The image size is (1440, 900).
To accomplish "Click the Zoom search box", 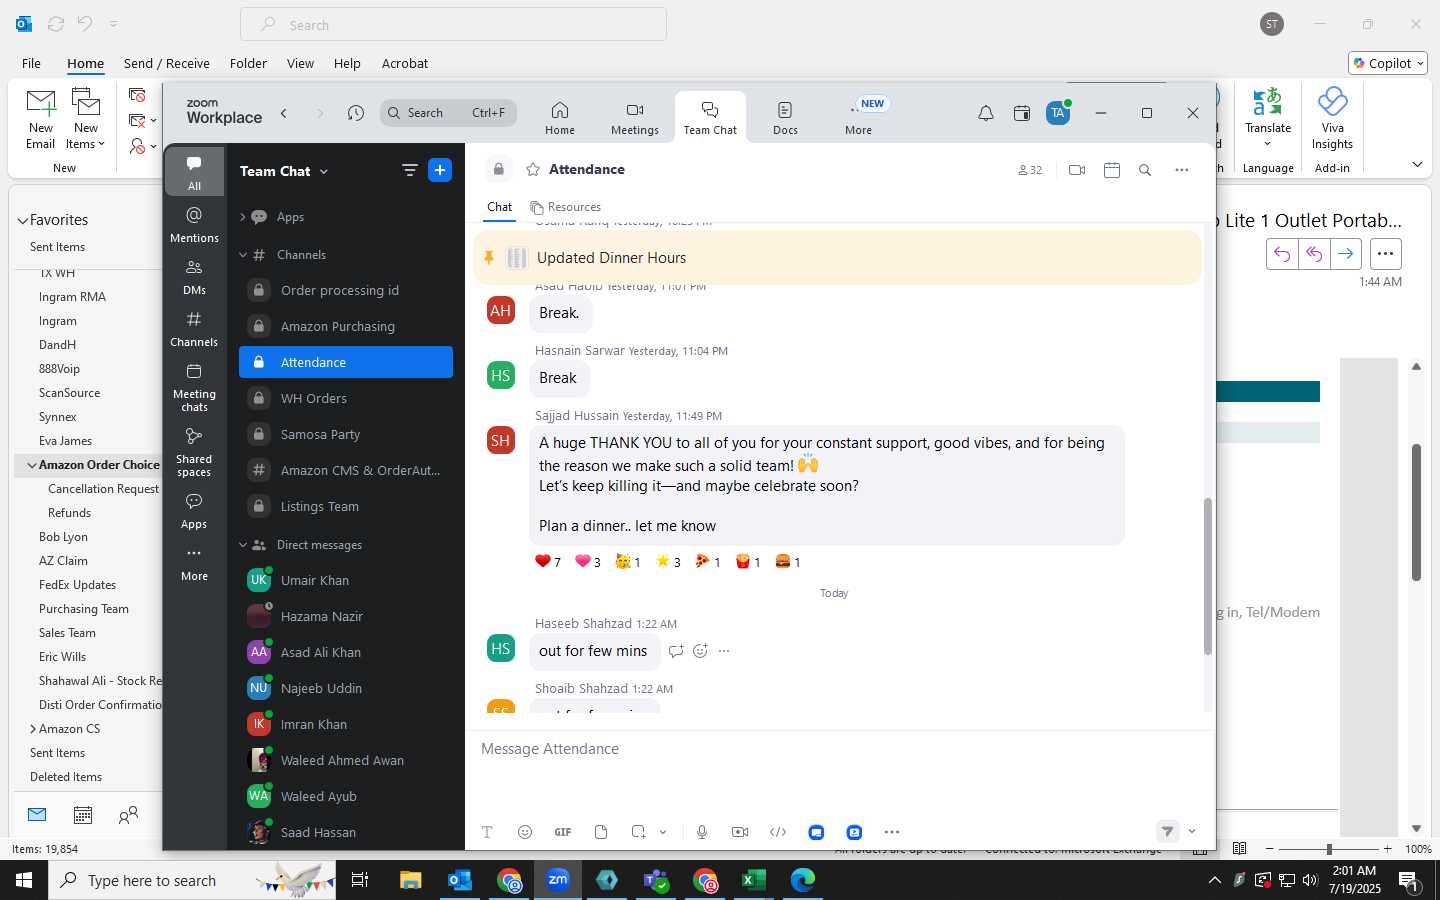I will (x=448, y=113).
